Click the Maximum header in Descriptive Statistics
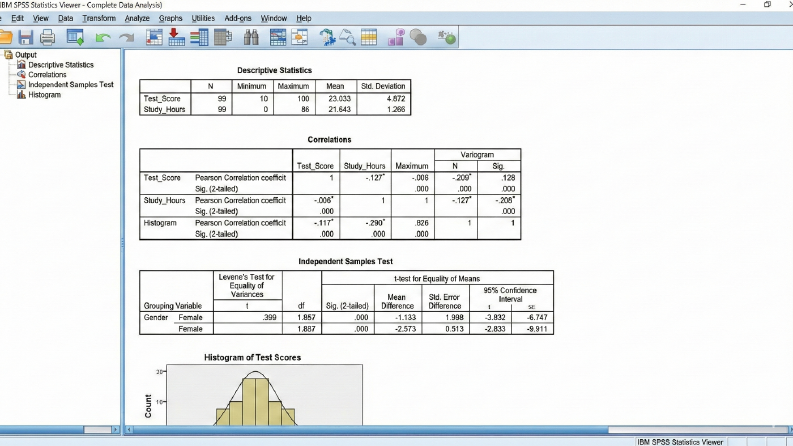Screen dimensions: 793x446 click(293, 86)
